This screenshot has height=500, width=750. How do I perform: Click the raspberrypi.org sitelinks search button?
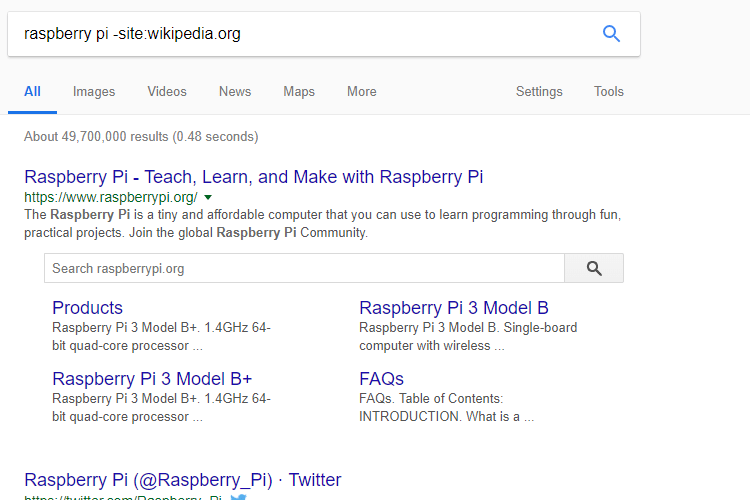pos(594,268)
